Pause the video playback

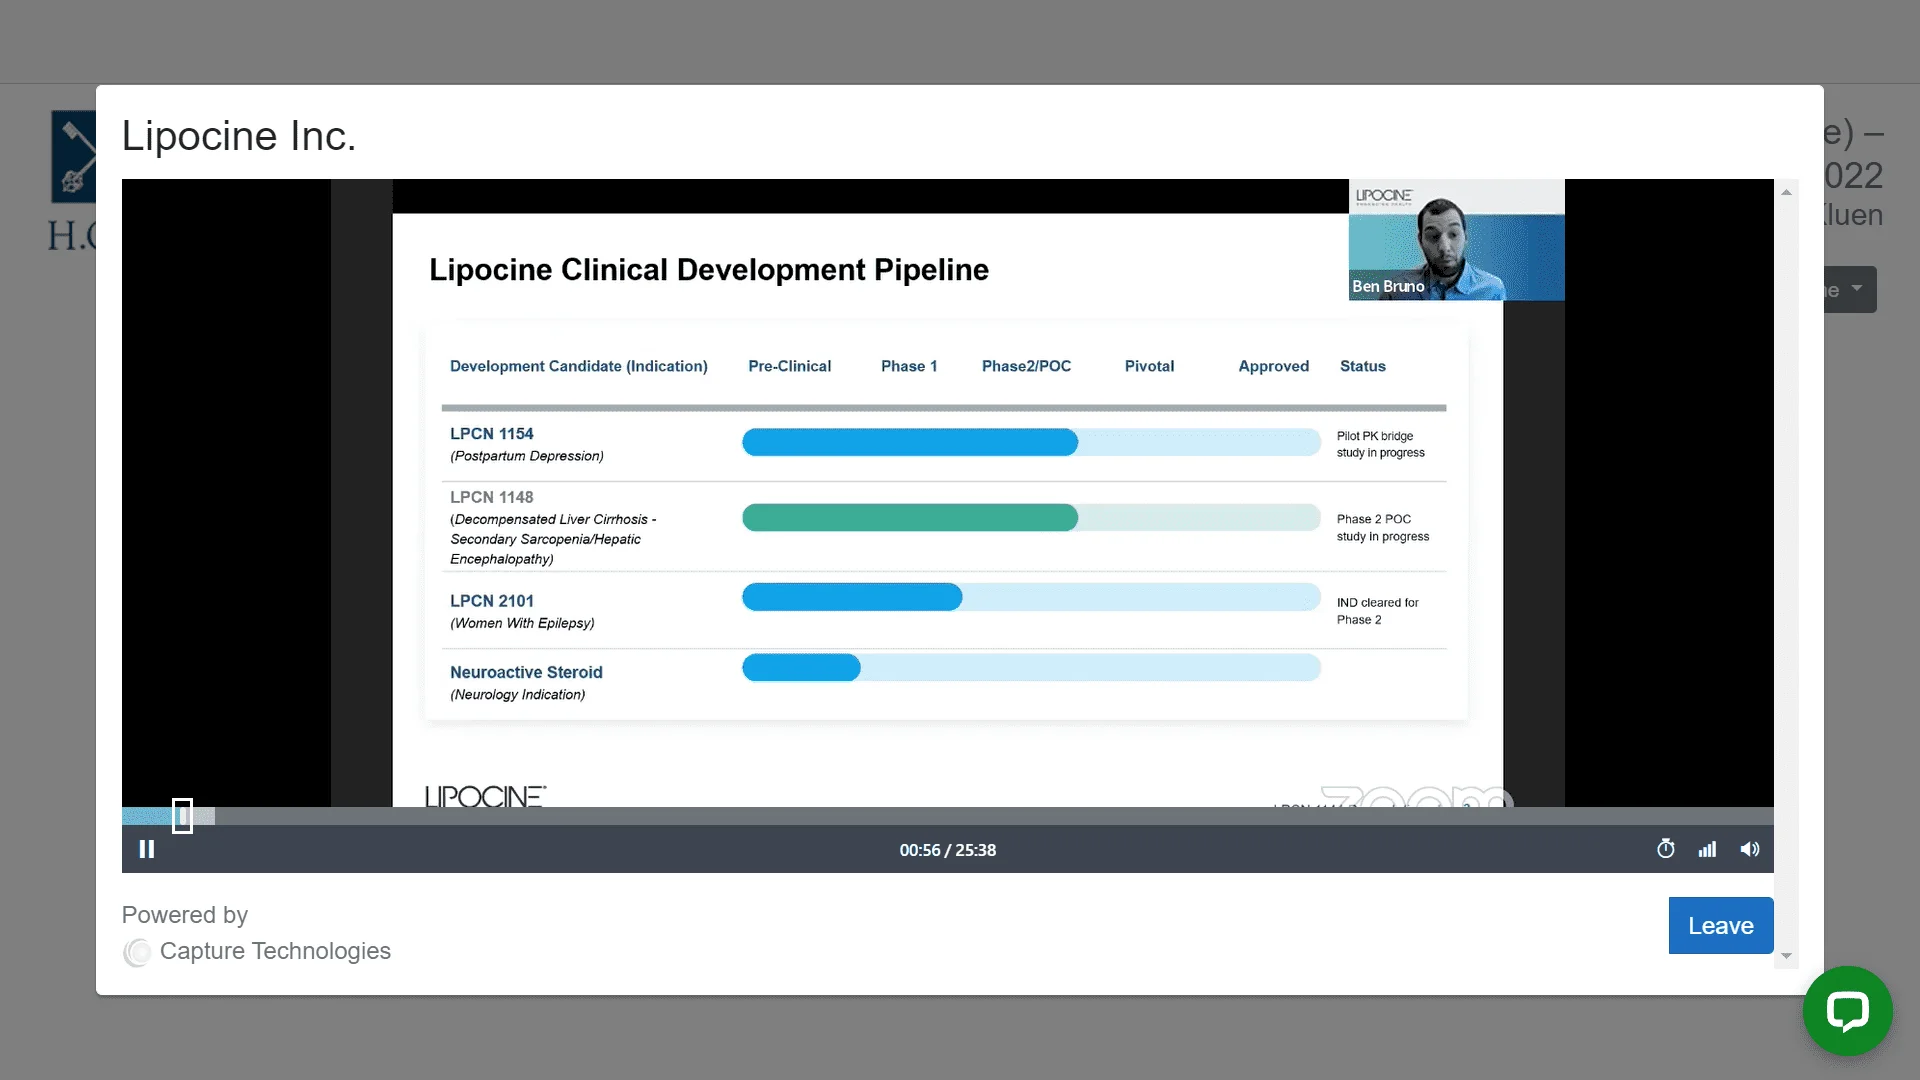(147, 849)
